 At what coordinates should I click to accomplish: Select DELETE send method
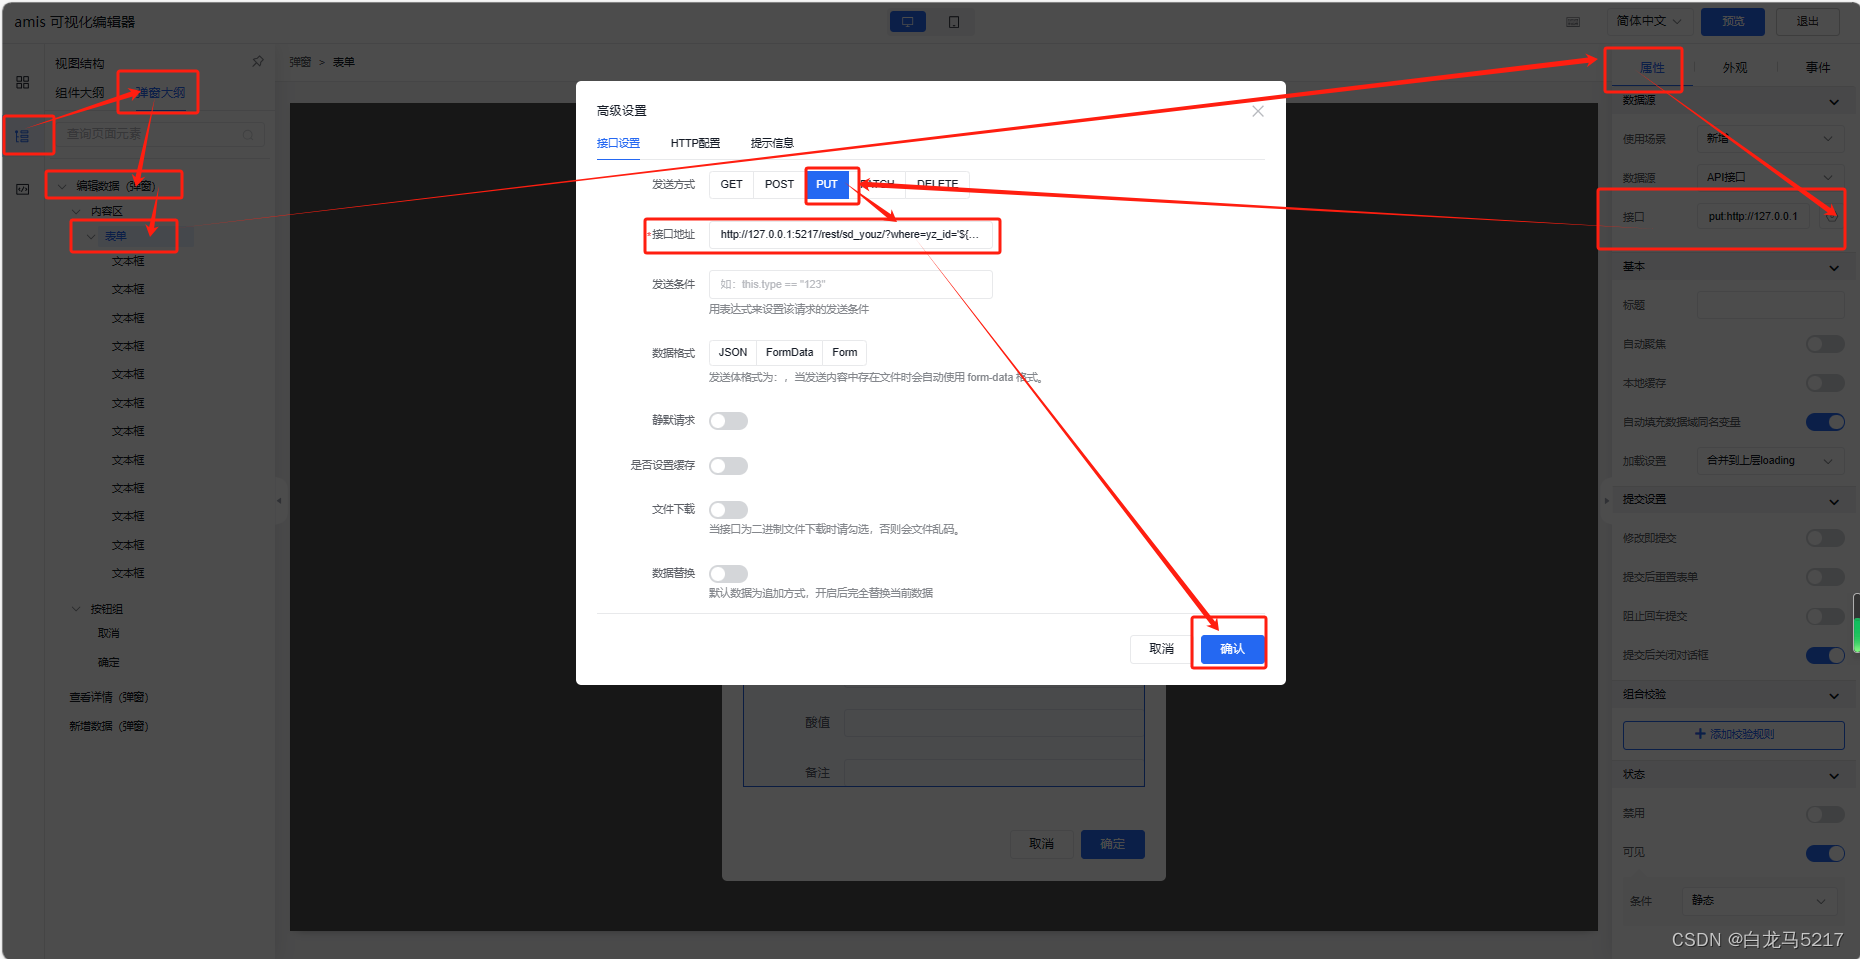pos(938,184)
